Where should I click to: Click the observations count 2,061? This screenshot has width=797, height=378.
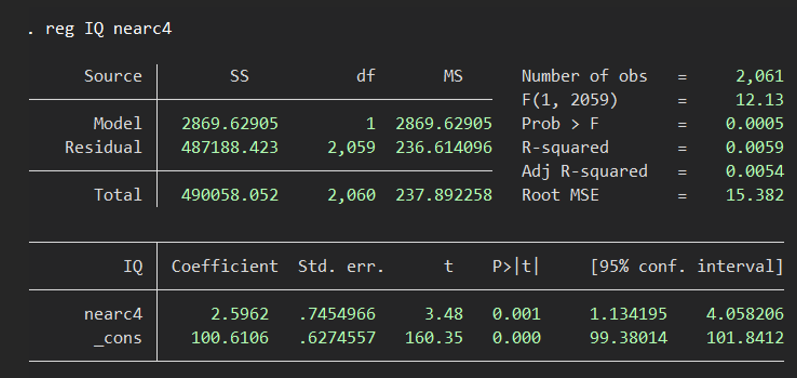759,76
